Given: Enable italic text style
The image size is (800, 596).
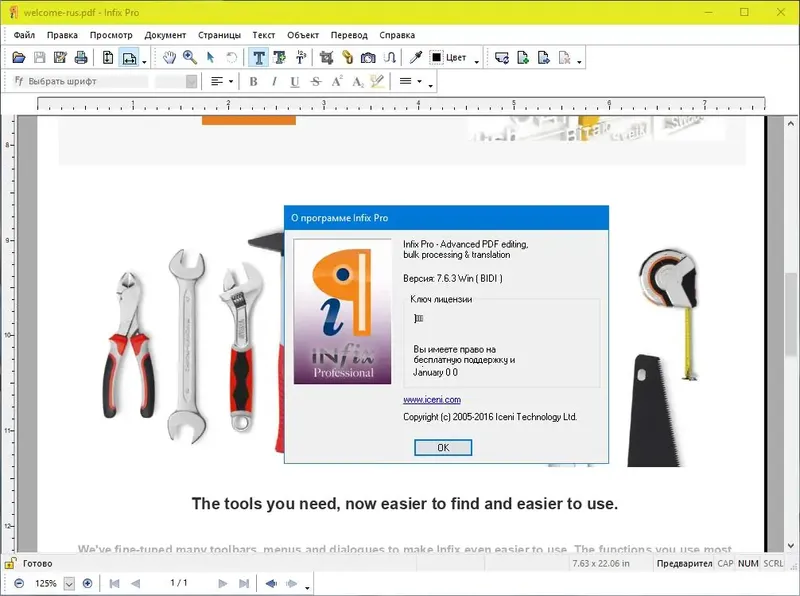Looking at the screenshot, I should 273,81.
